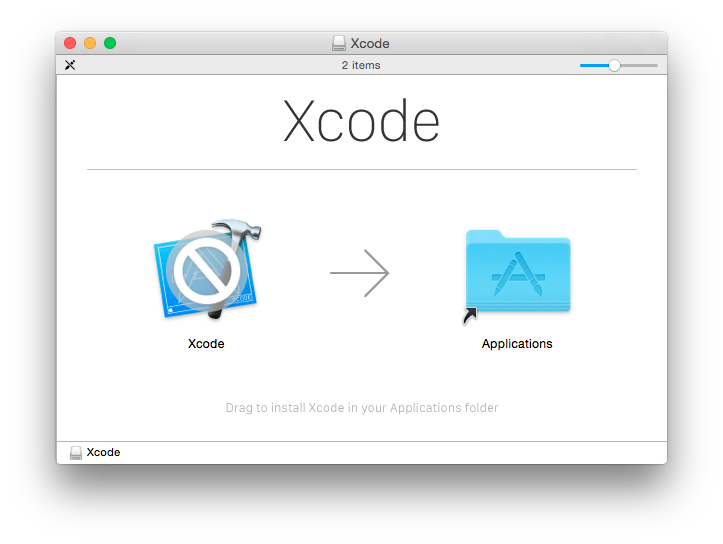Minimize the window with yellow button
This screenshot has height=544, width=723.
click(x=90, y=43)
